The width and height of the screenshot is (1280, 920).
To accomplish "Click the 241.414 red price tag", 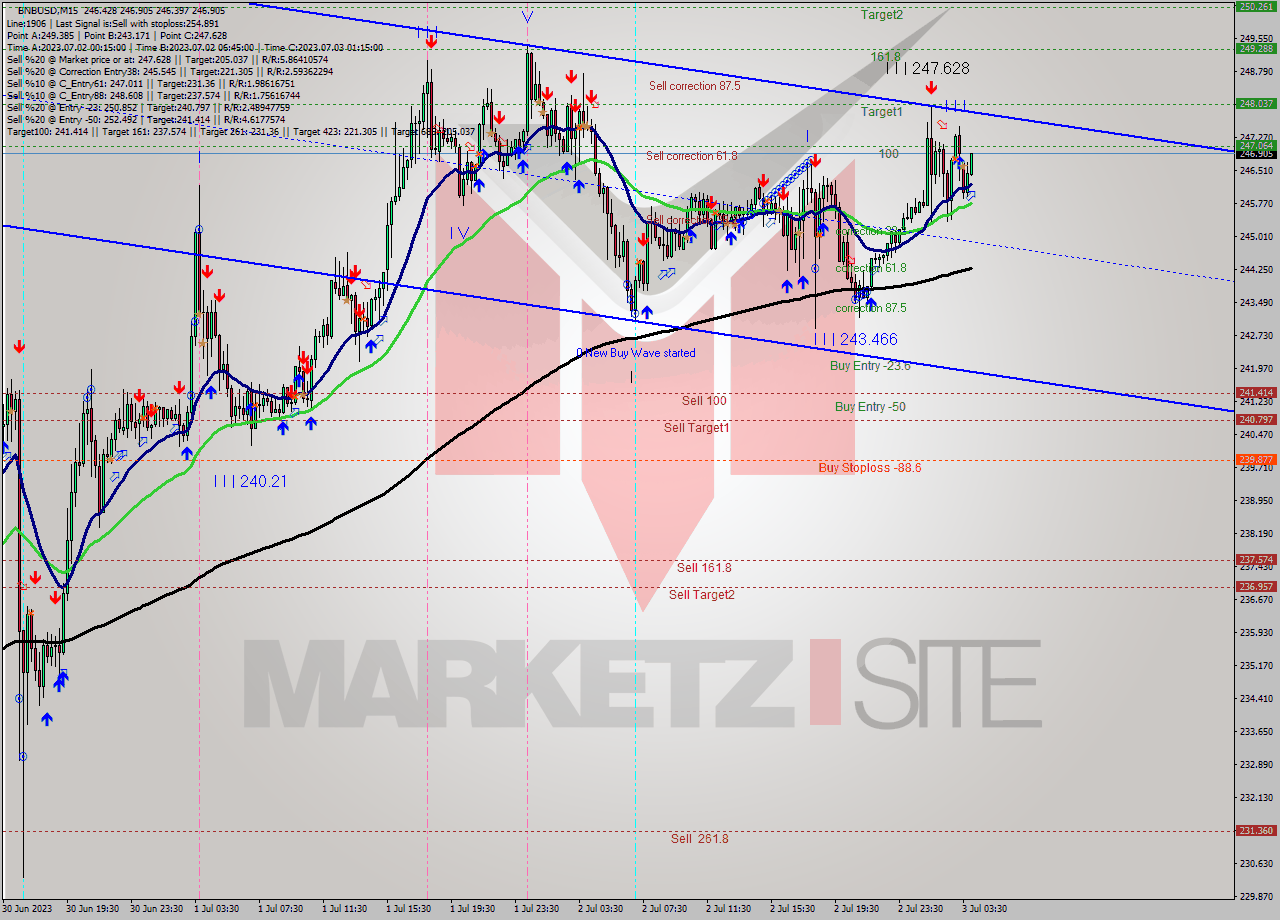I will click(x=1256, y=393).
